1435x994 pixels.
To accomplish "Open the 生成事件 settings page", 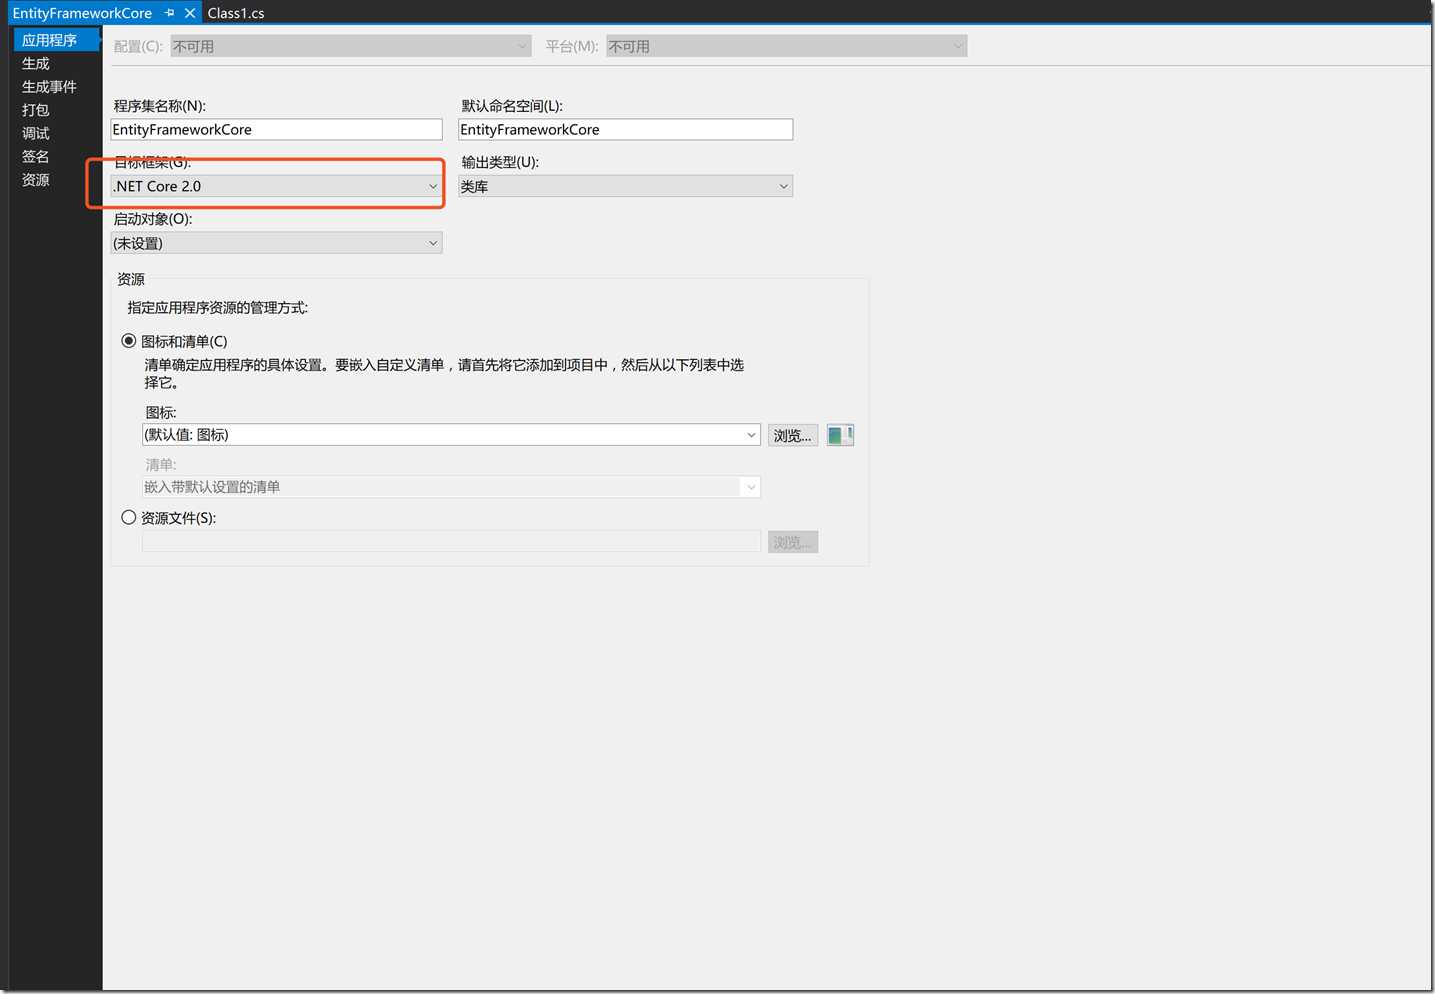I will 49,86.
